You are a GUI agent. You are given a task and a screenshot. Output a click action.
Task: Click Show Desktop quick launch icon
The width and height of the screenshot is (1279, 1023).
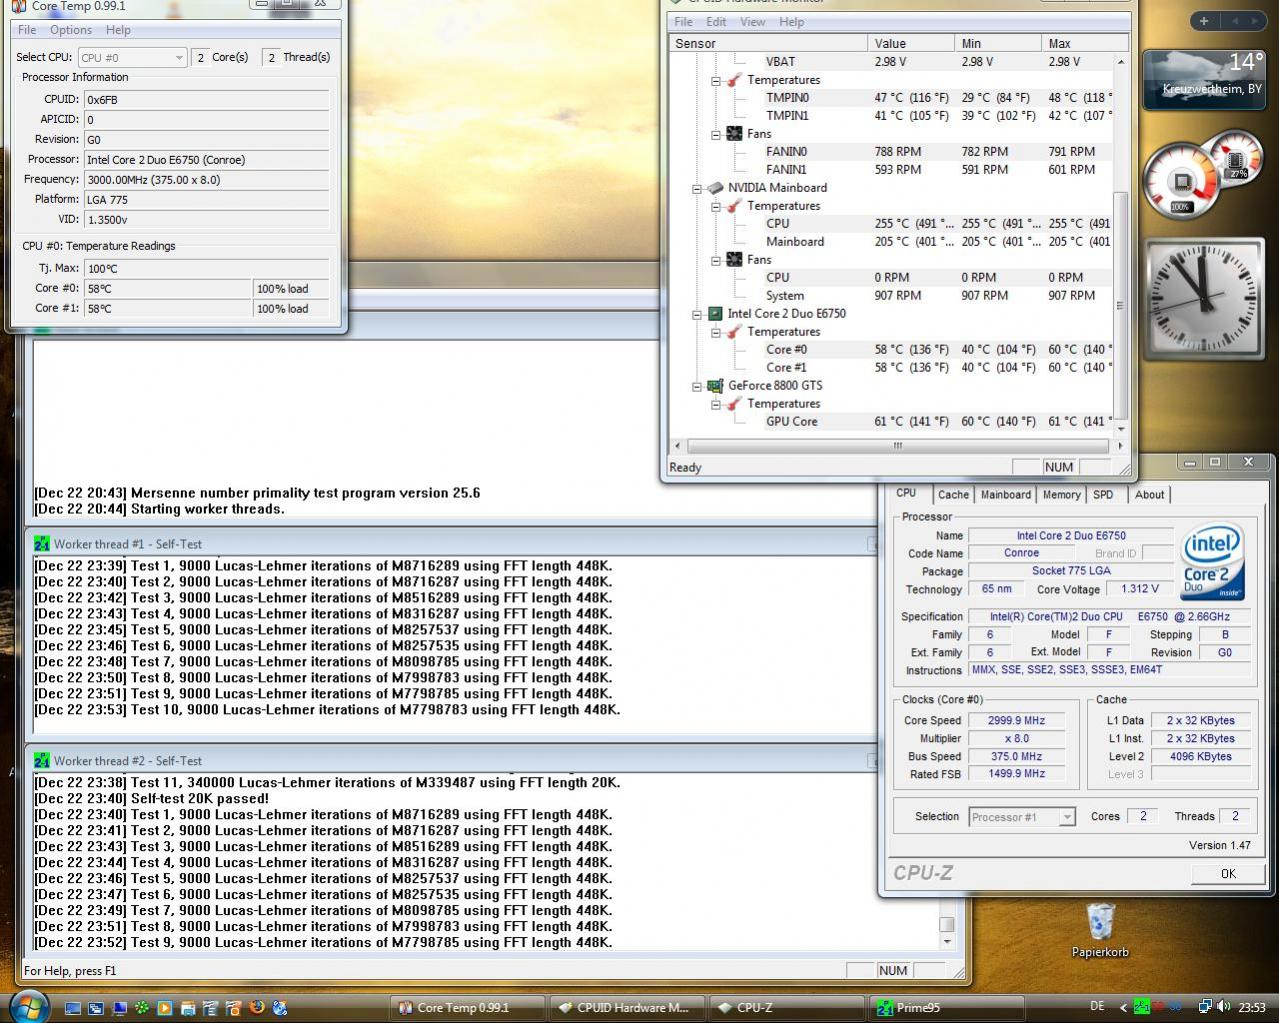click(x=72, y=1008)
